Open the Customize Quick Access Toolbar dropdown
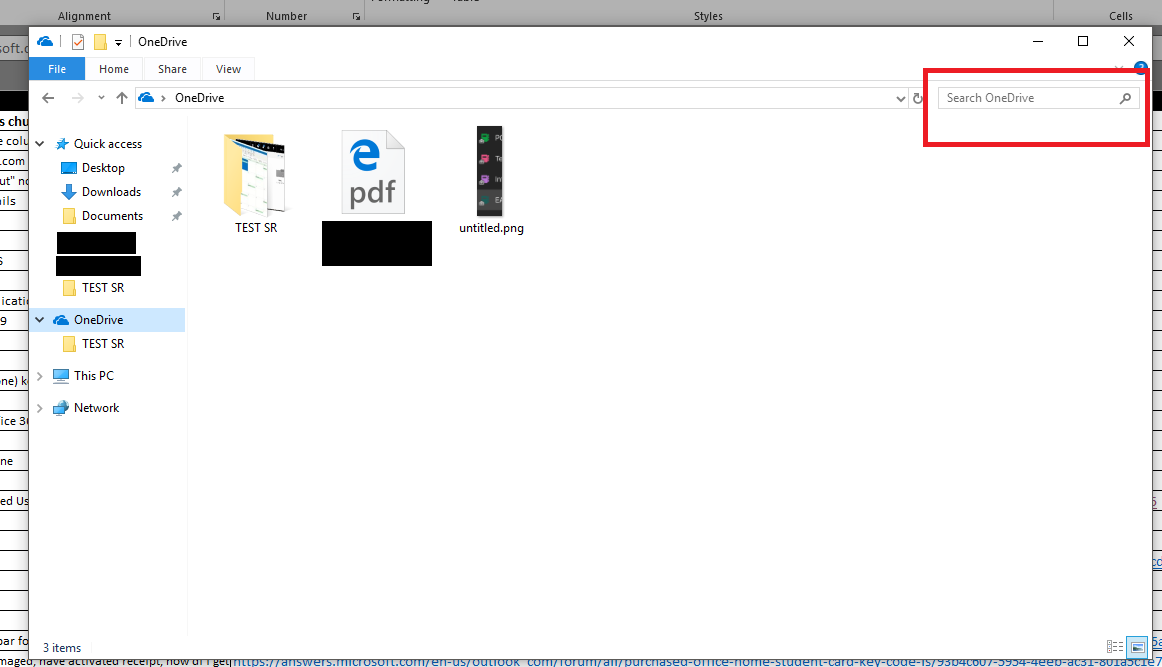The height and width of the screenshot is (667, 1162). coord(119,43)
